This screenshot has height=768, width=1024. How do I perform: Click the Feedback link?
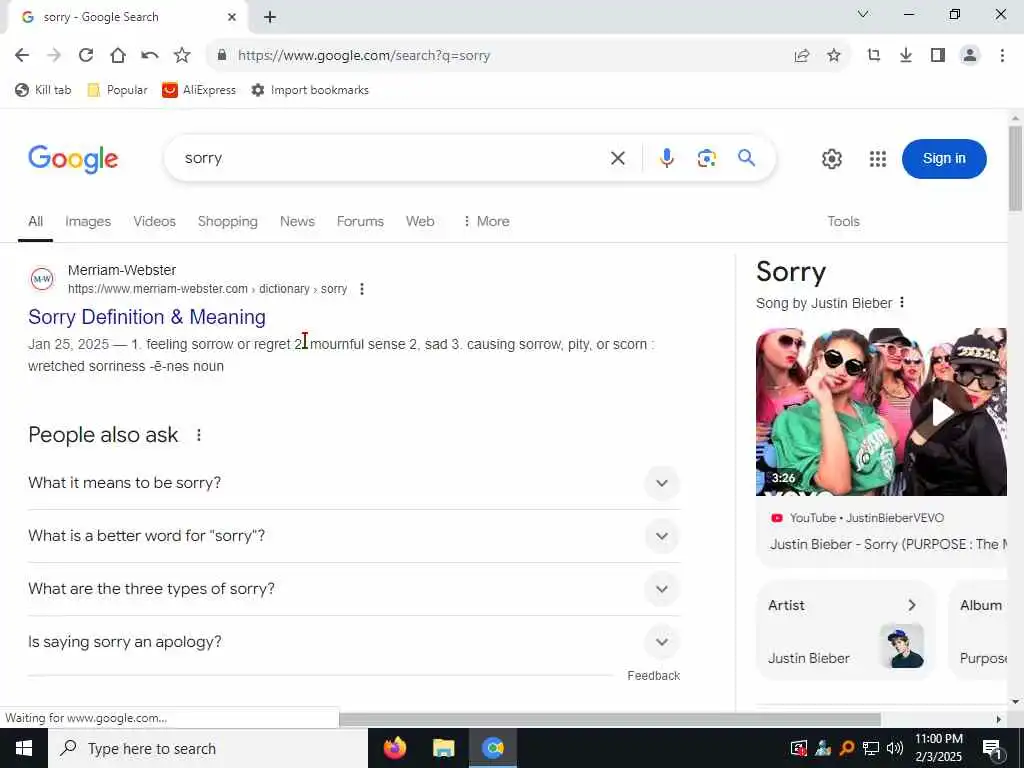click(x=653, y=675)
